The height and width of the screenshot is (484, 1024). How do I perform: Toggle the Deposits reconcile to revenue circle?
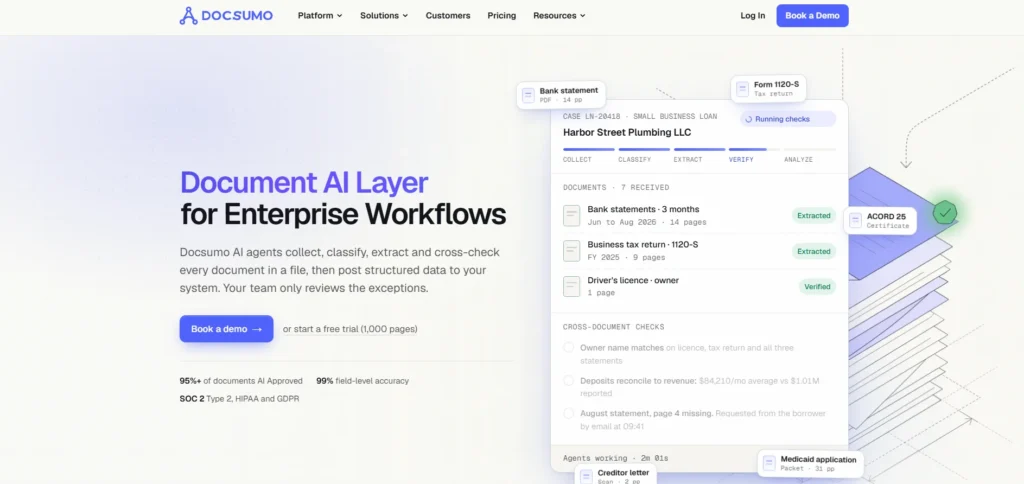tap(569, 380)
